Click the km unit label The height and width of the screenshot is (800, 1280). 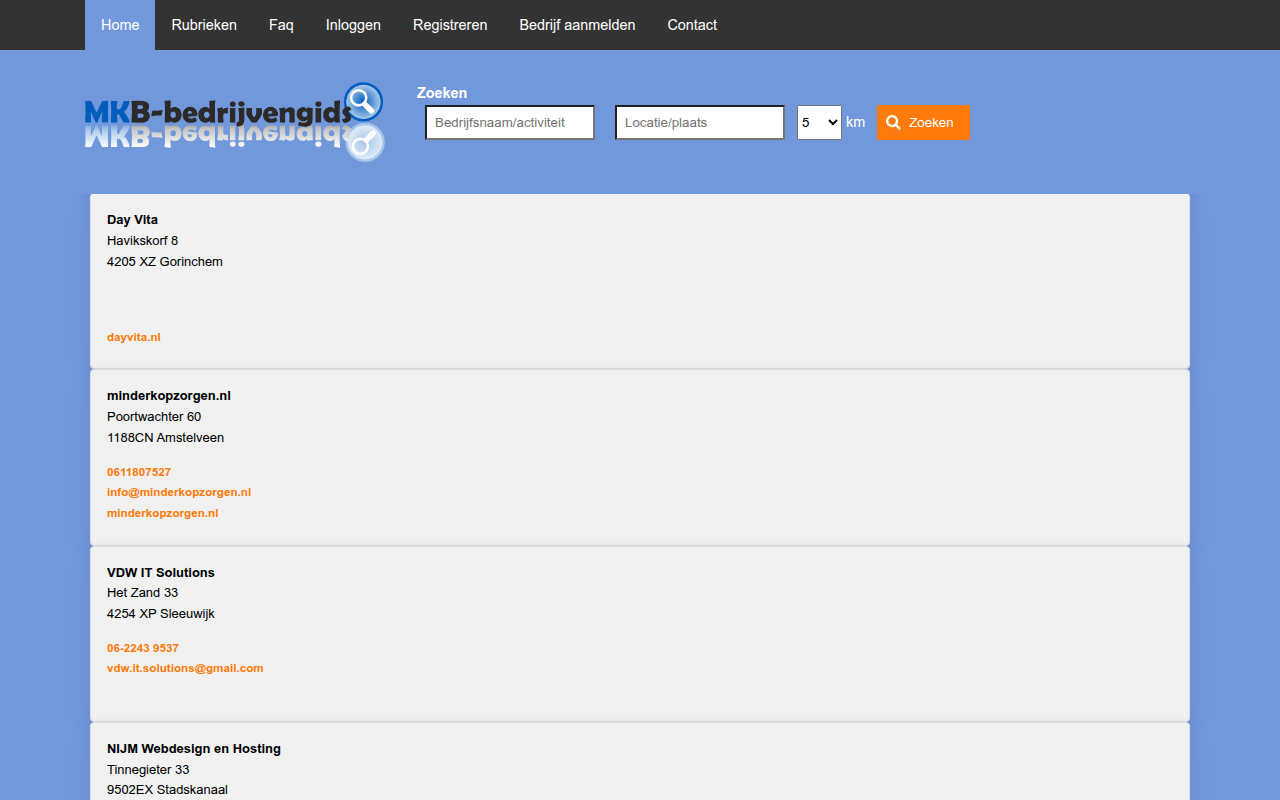856,122
